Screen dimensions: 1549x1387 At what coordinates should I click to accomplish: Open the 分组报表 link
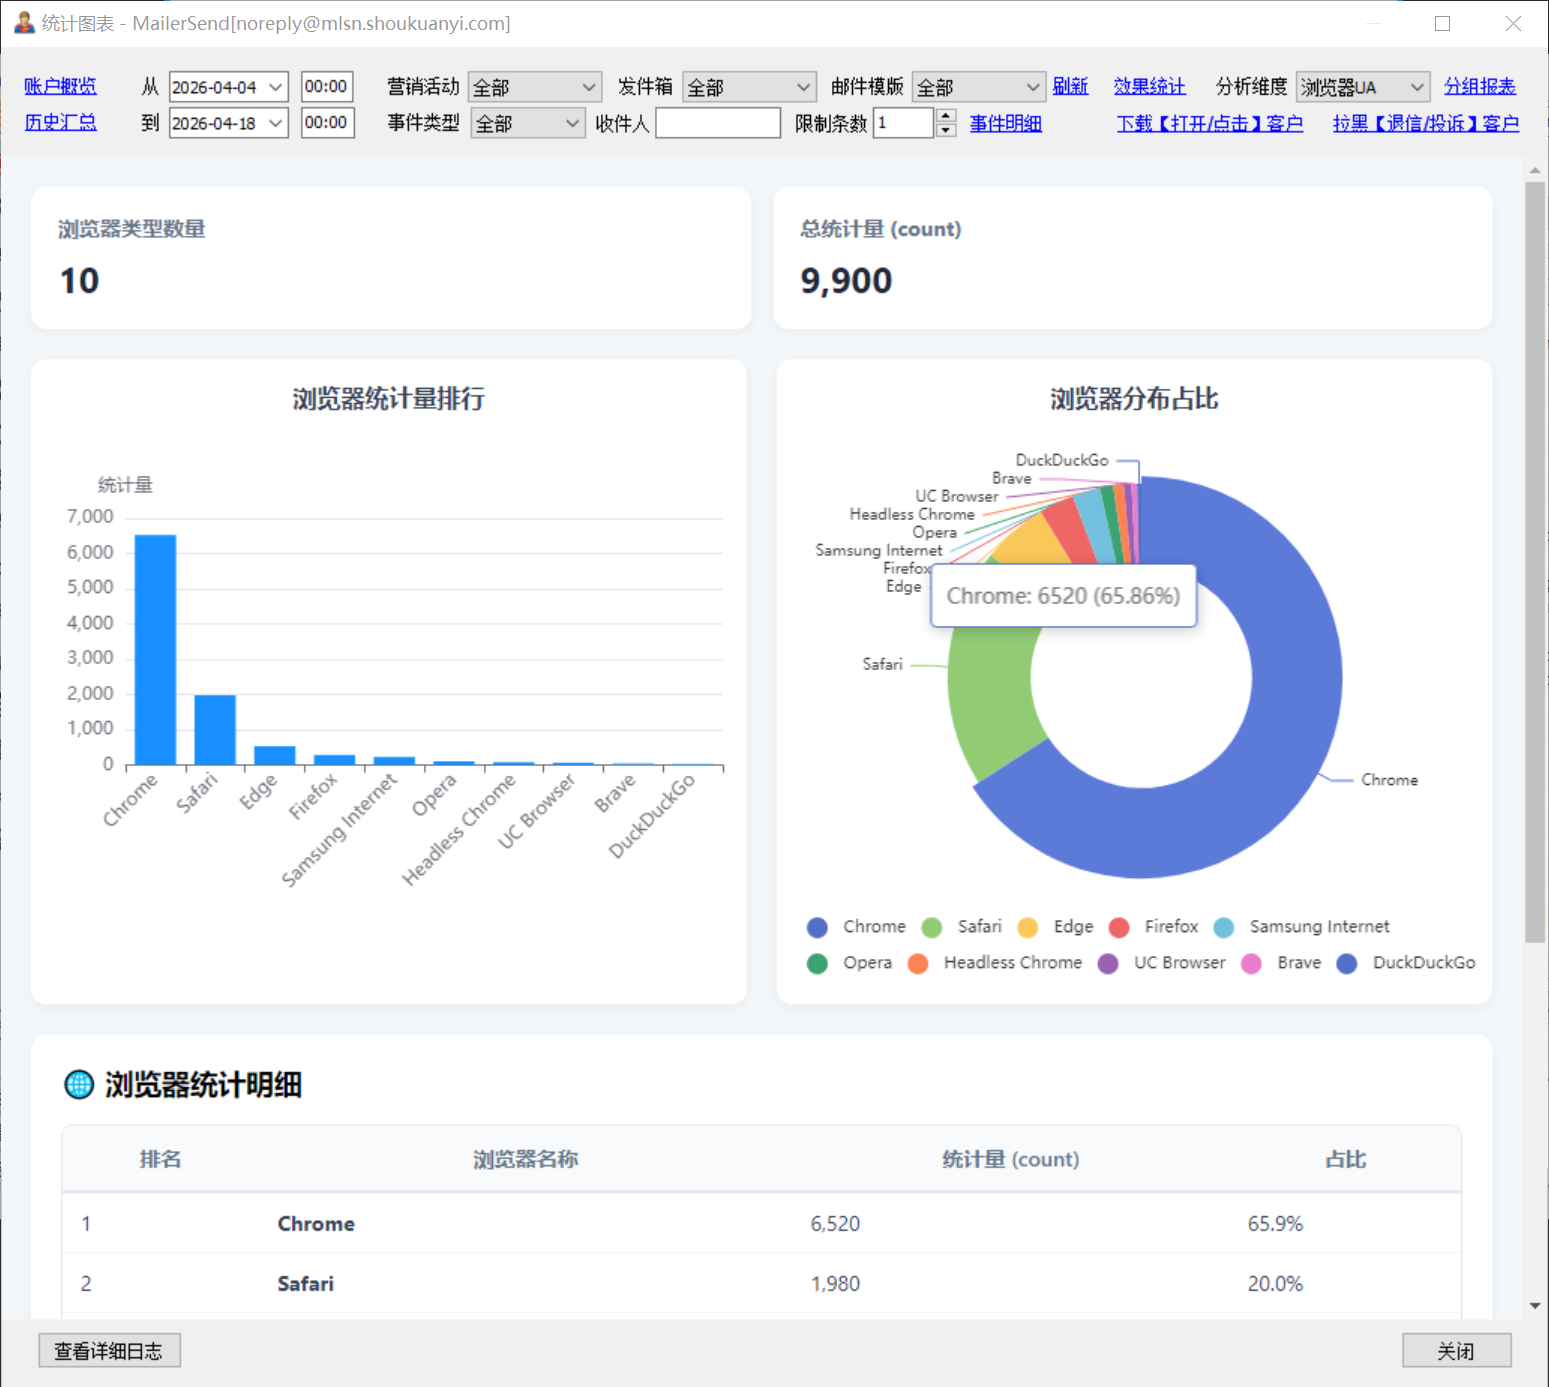[1480, 86]
